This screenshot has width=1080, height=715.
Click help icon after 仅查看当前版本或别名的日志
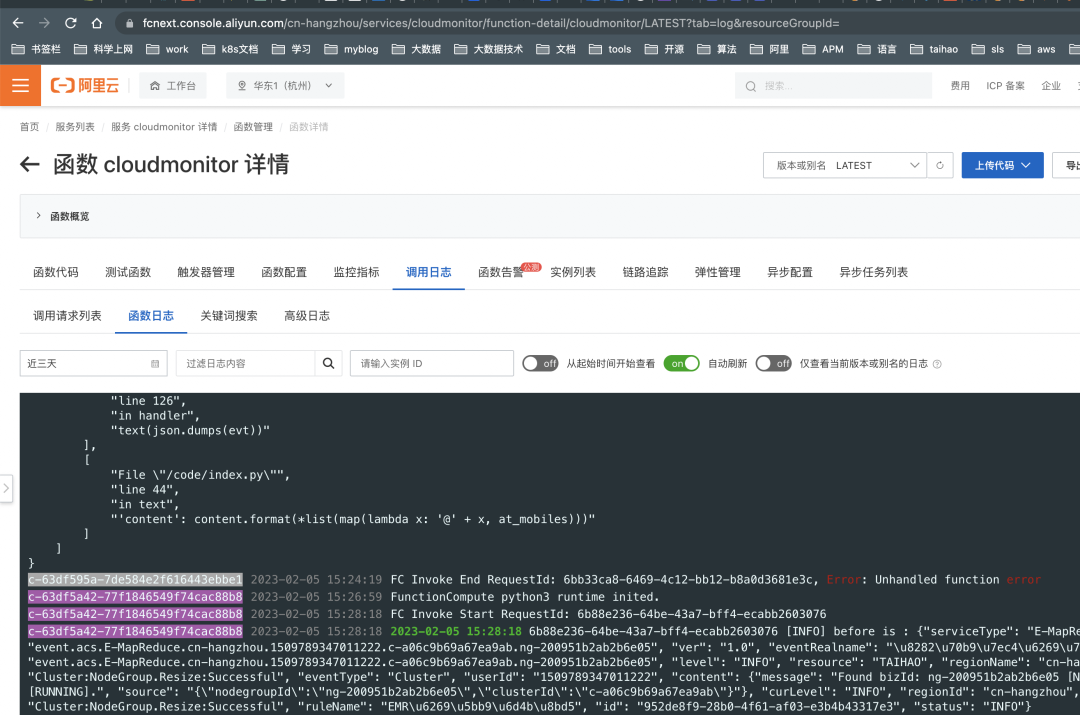[x=937, y=364]
